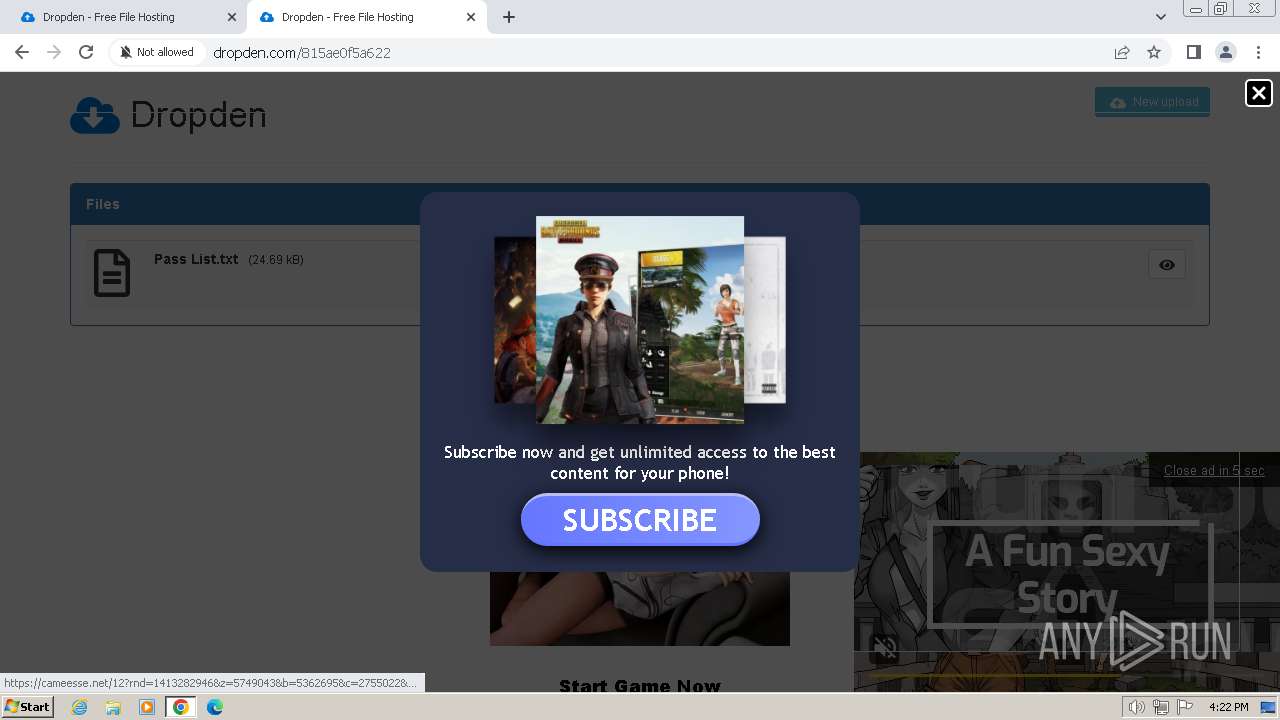Click the SUBSCRIBE button
Image resolution: width=1280 pixels, height=720 pixels.
click(640, 520)
